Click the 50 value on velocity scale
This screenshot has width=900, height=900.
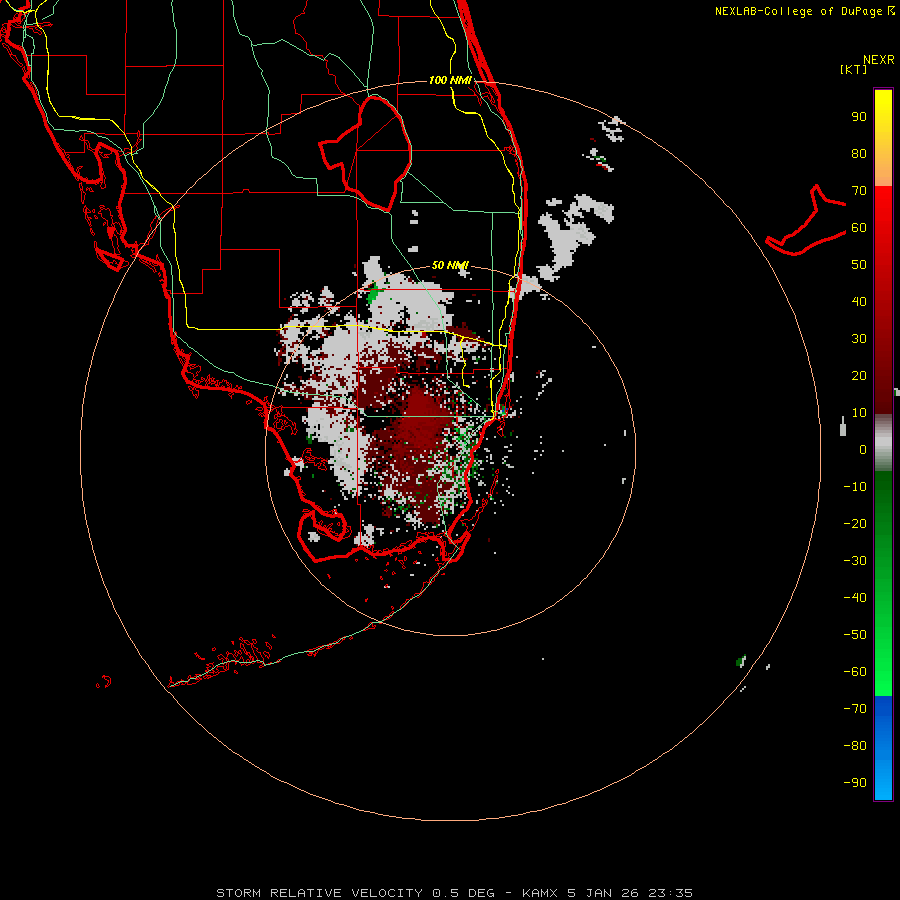pos(859,265)
